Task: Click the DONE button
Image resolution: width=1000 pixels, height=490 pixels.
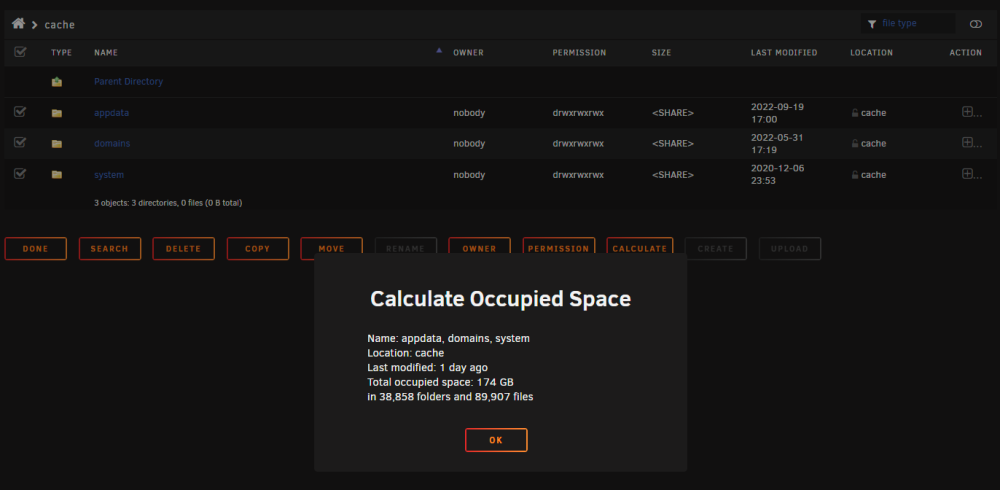Action: (x=36, y=249)
